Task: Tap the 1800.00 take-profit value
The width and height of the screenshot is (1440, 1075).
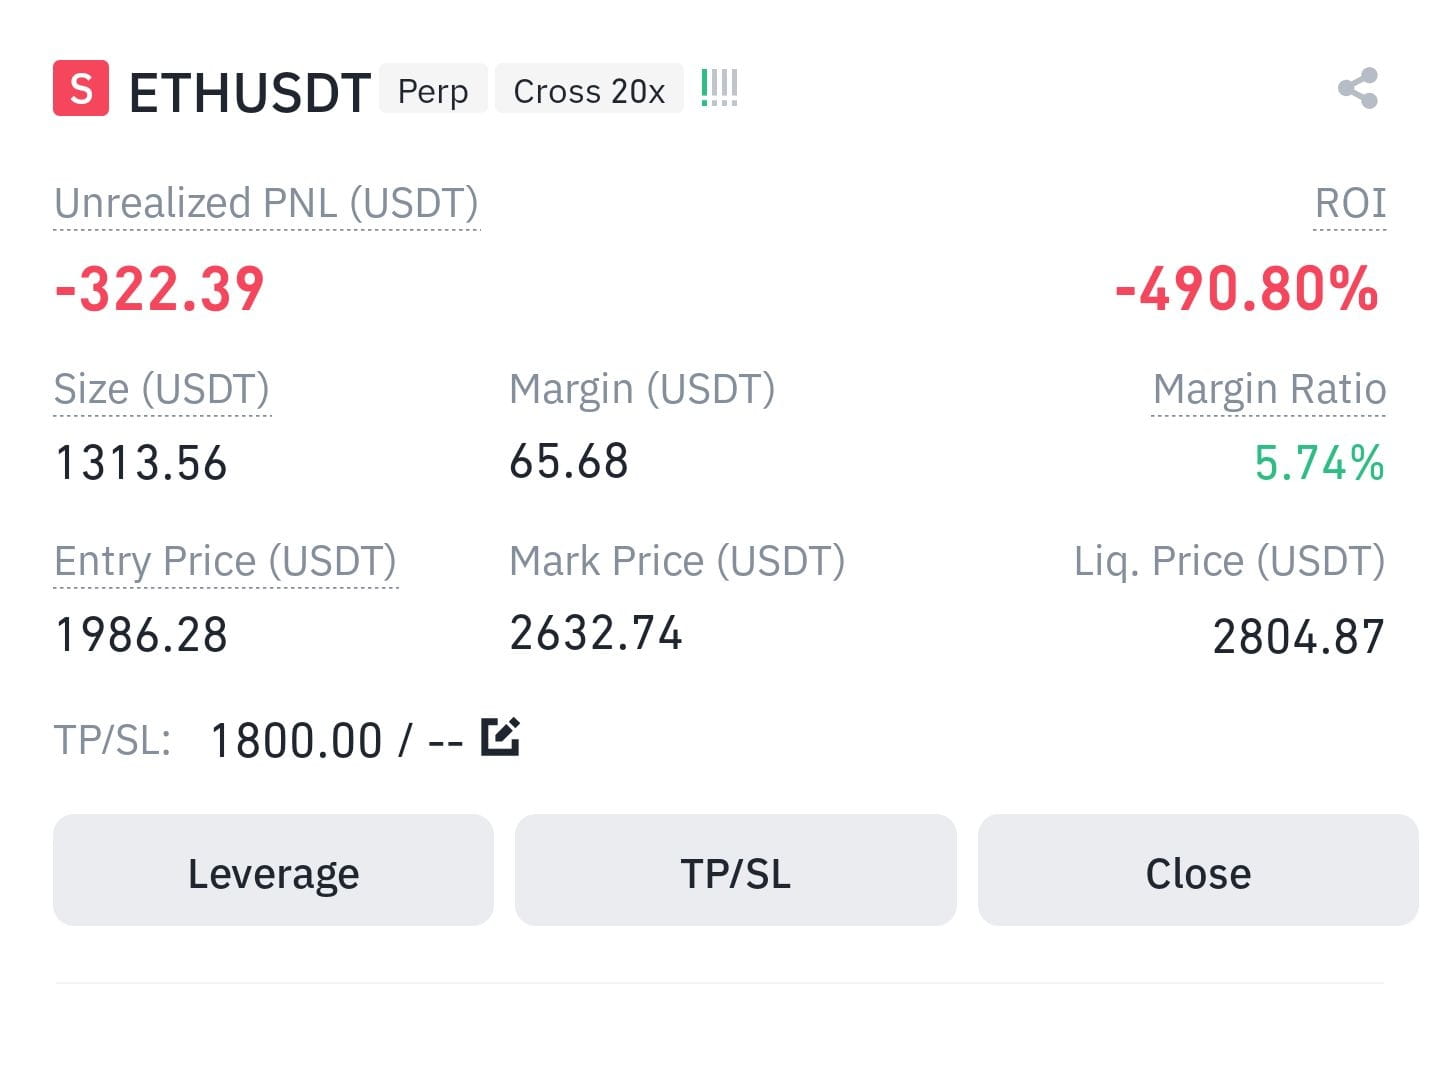Action: pyautogui.click(x=296, y=741)
